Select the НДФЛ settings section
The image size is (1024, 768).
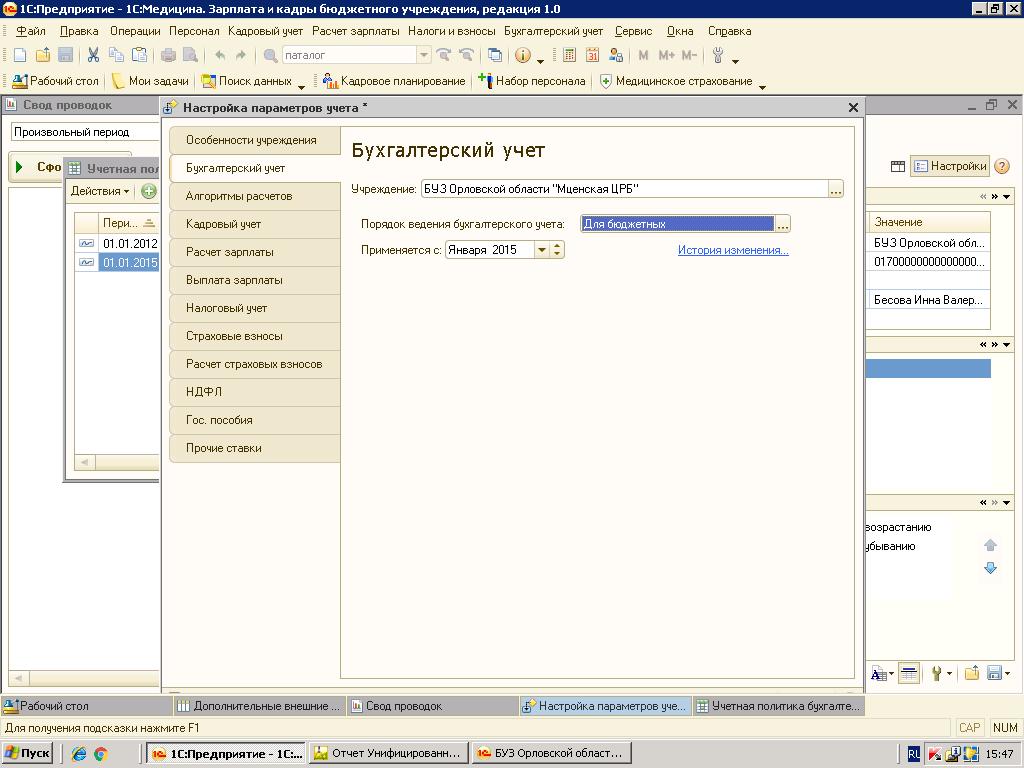(x=255, y=392)
